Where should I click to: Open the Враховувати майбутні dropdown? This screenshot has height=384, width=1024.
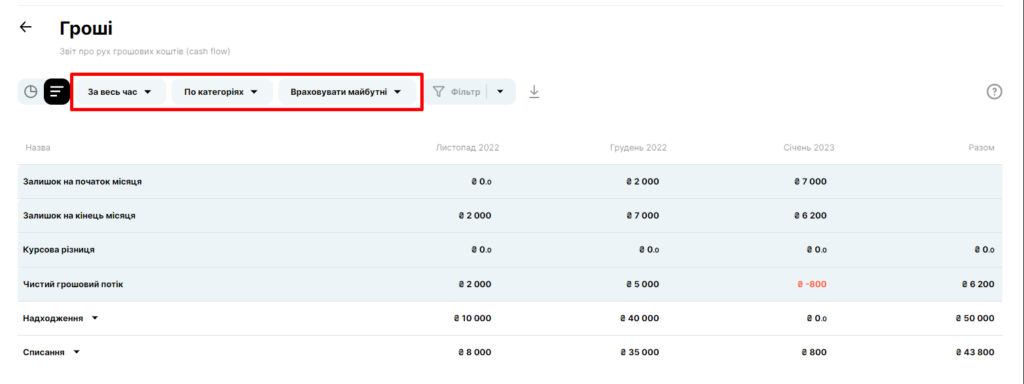346,92
